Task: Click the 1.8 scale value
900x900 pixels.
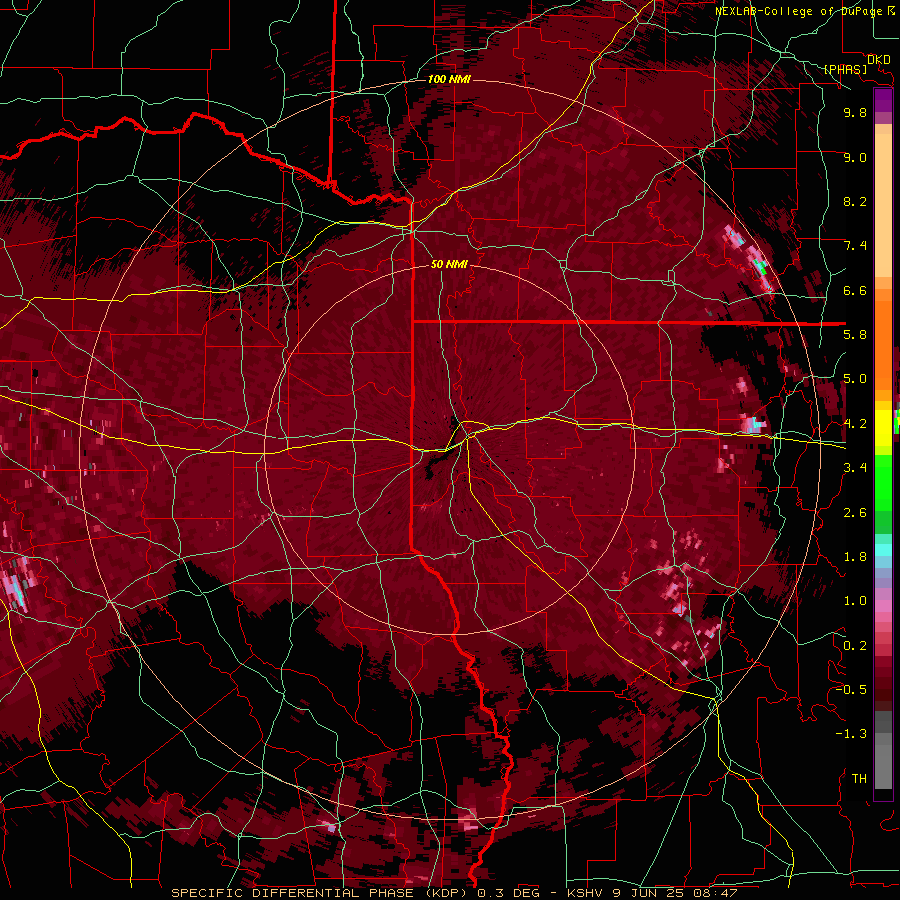Action: point(855,557)
